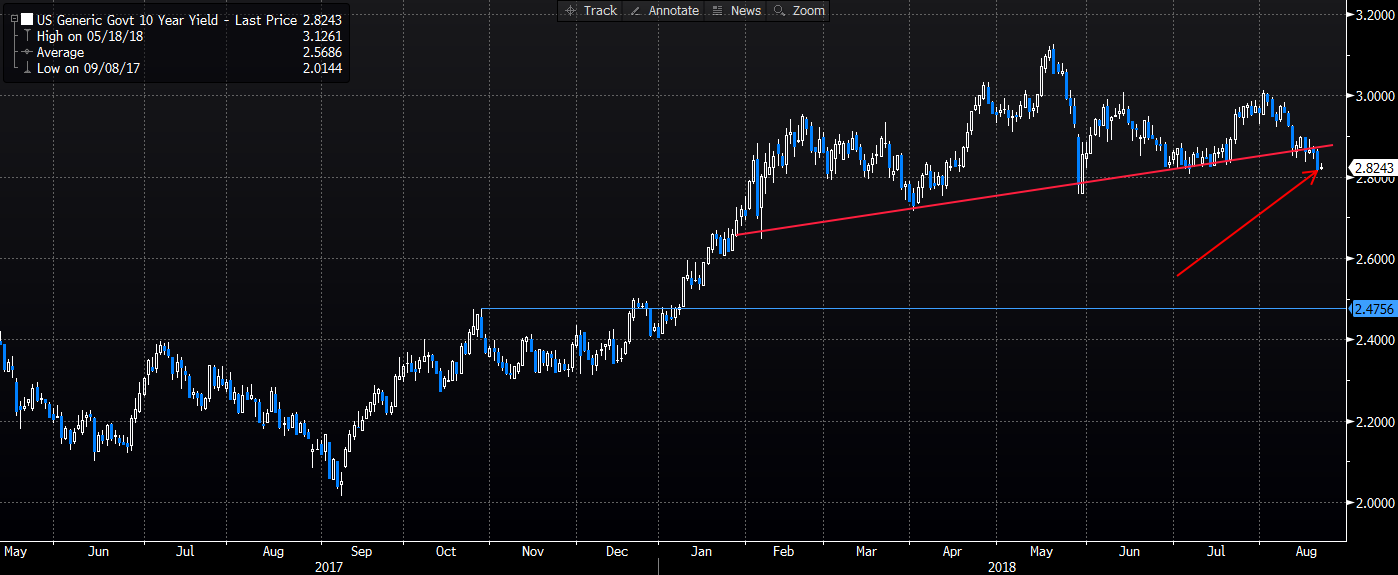Show News on the chart

[x=736, y=10]
